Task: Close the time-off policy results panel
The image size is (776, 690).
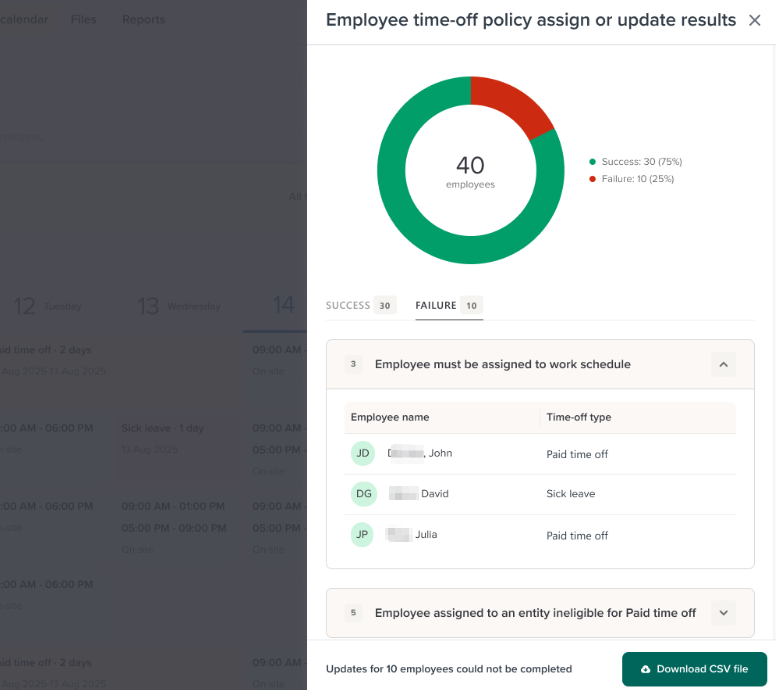Action: [x=754, y=20]
